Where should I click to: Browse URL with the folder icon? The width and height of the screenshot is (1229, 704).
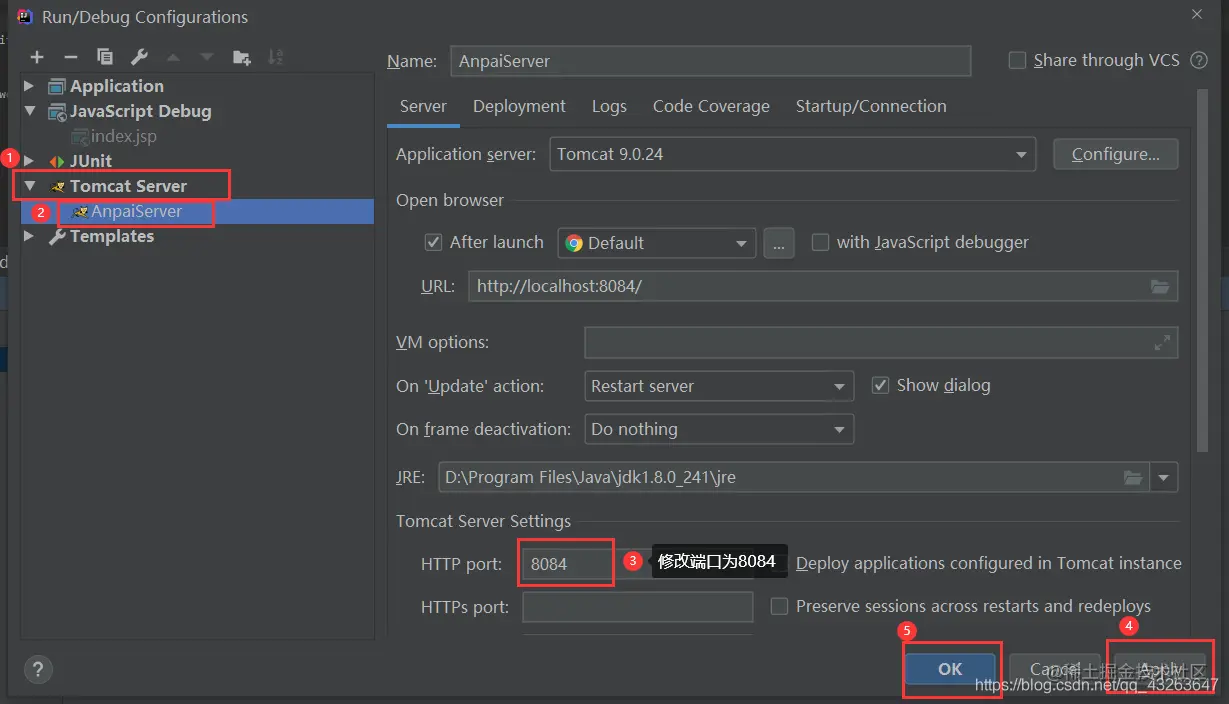[1160, 286]
